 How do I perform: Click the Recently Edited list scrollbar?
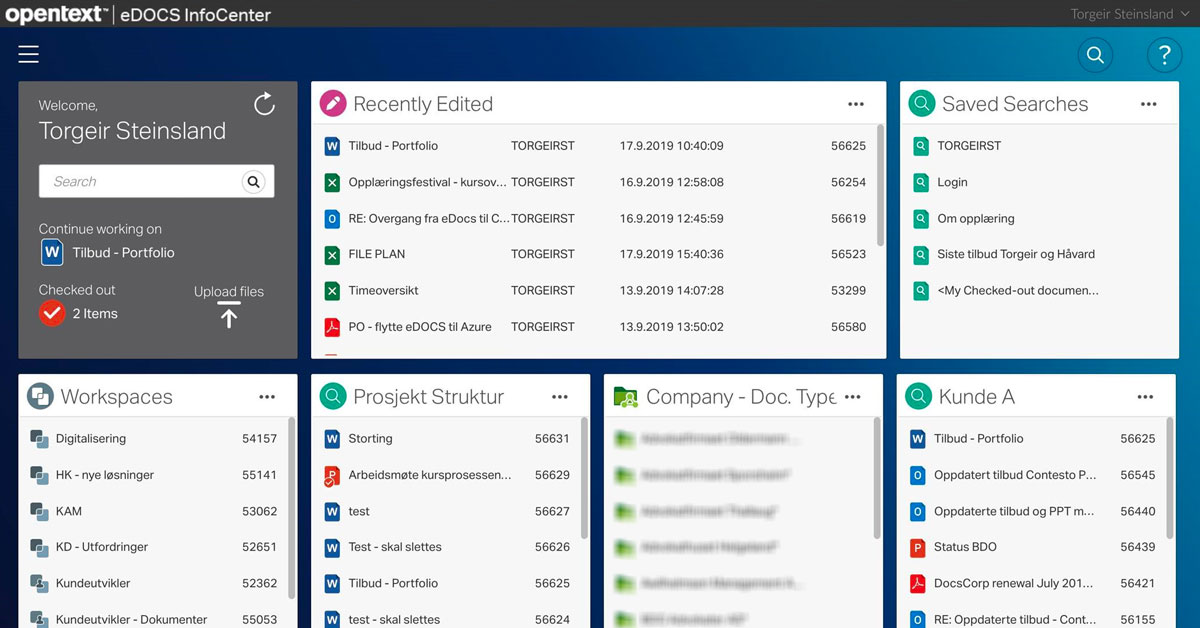[x=880, y=185]
